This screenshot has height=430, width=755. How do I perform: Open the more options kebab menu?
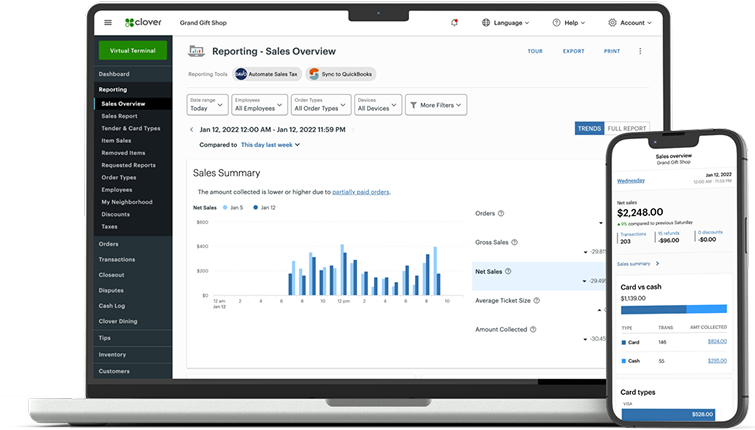640,51
